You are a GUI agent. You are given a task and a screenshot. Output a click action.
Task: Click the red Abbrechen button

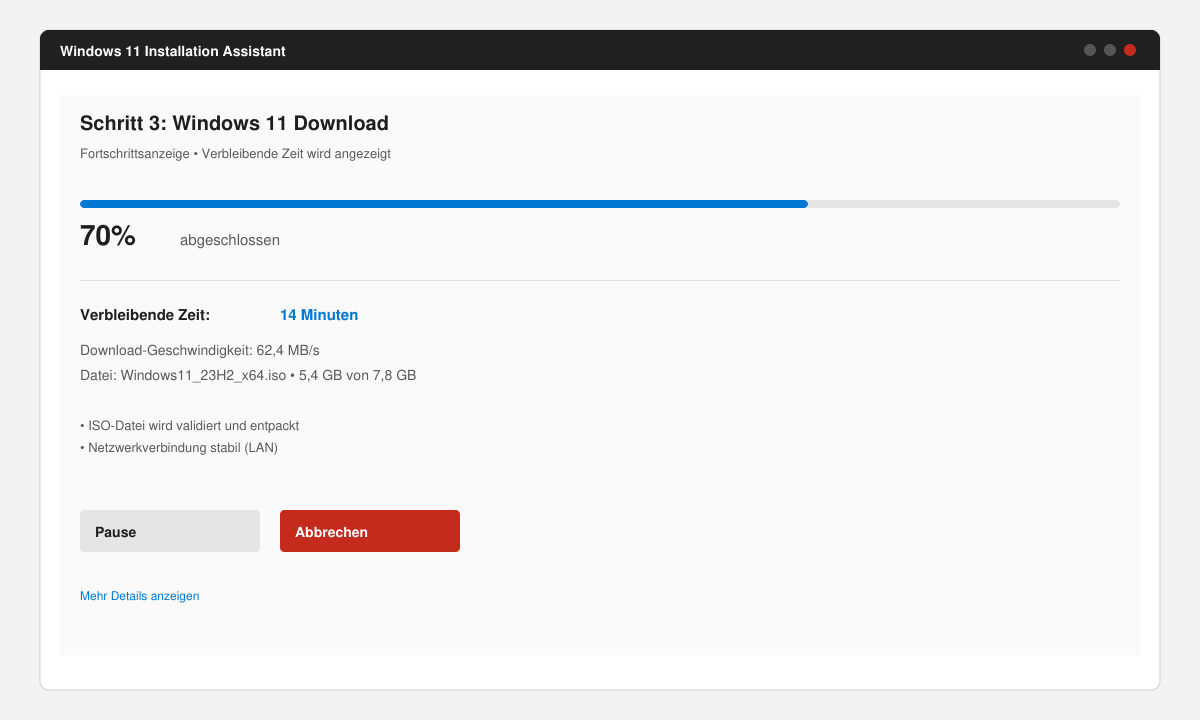coord(370,531)
